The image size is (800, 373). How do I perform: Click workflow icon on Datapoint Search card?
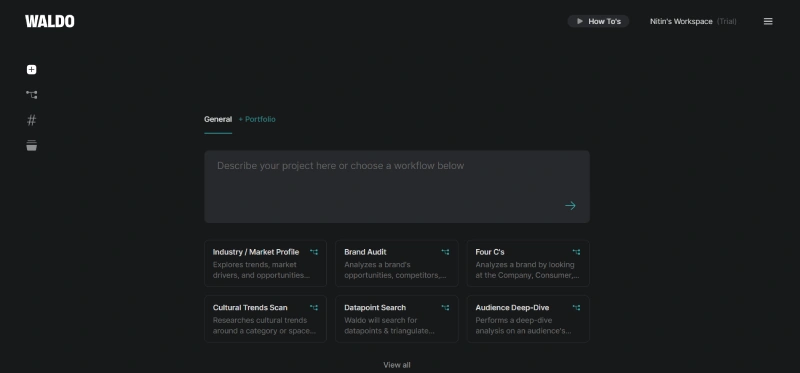pos(445,308)
